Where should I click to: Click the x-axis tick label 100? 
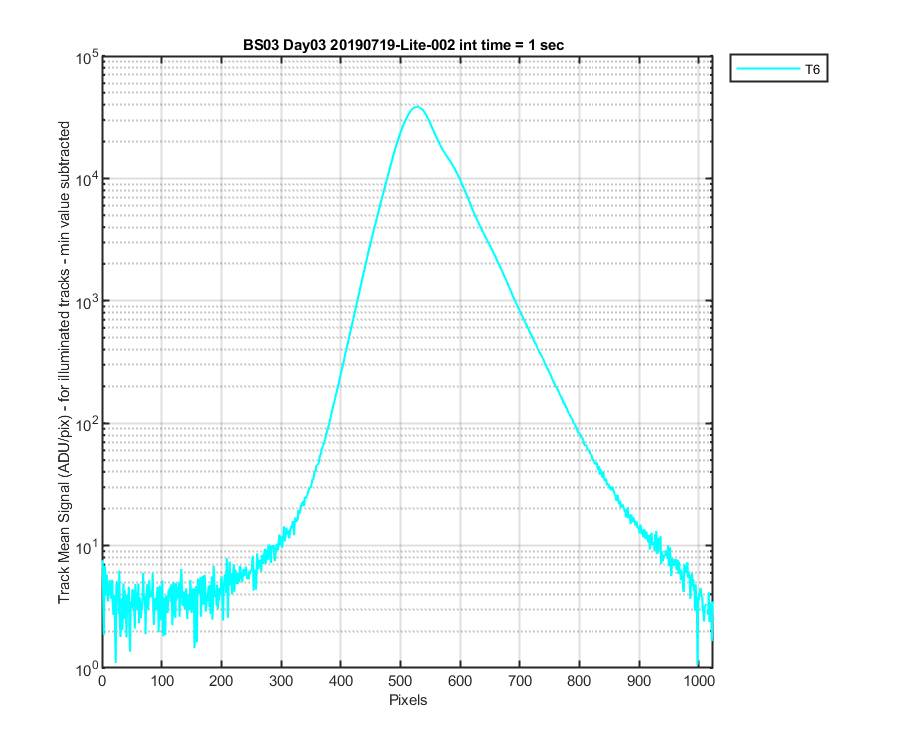[162, 681]
